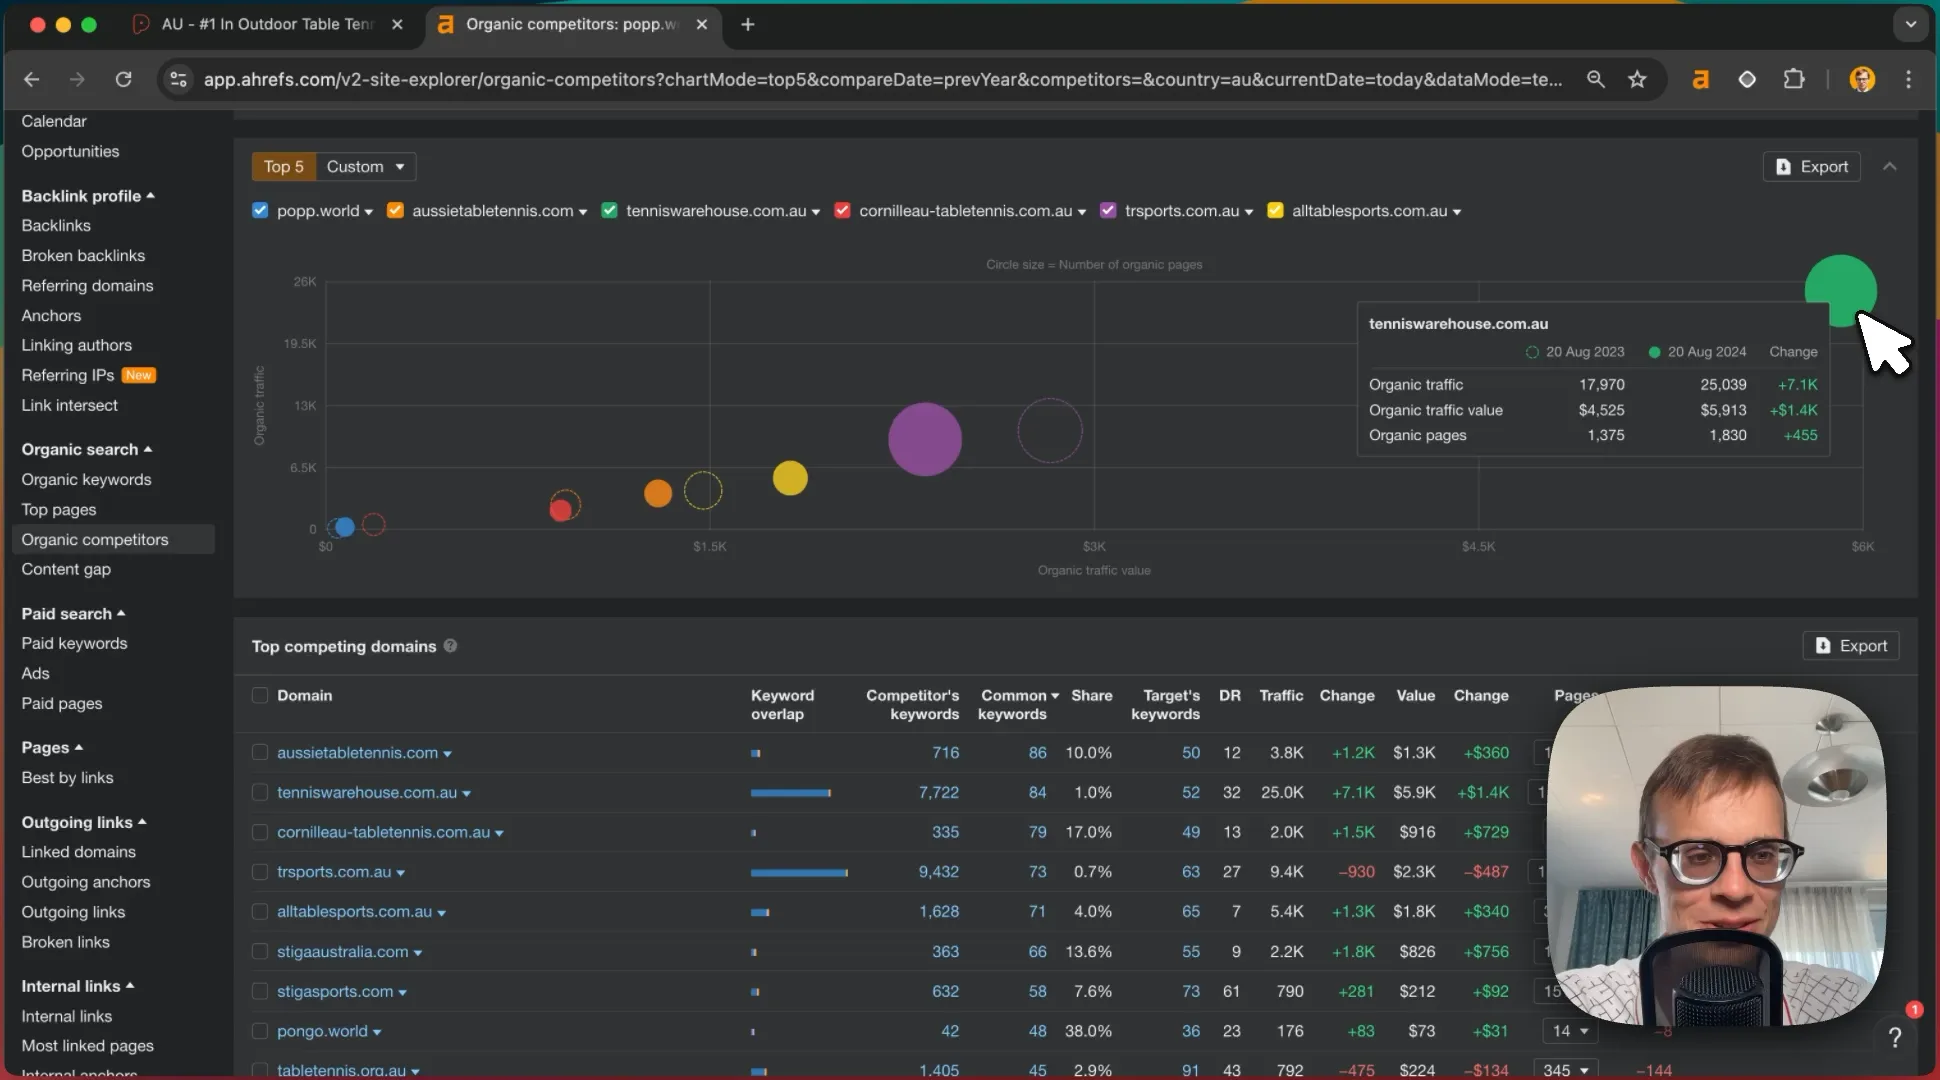The image size is (1940, 1080).
Task: Open the Chrome profile avatar
Action: (1862, 79)
